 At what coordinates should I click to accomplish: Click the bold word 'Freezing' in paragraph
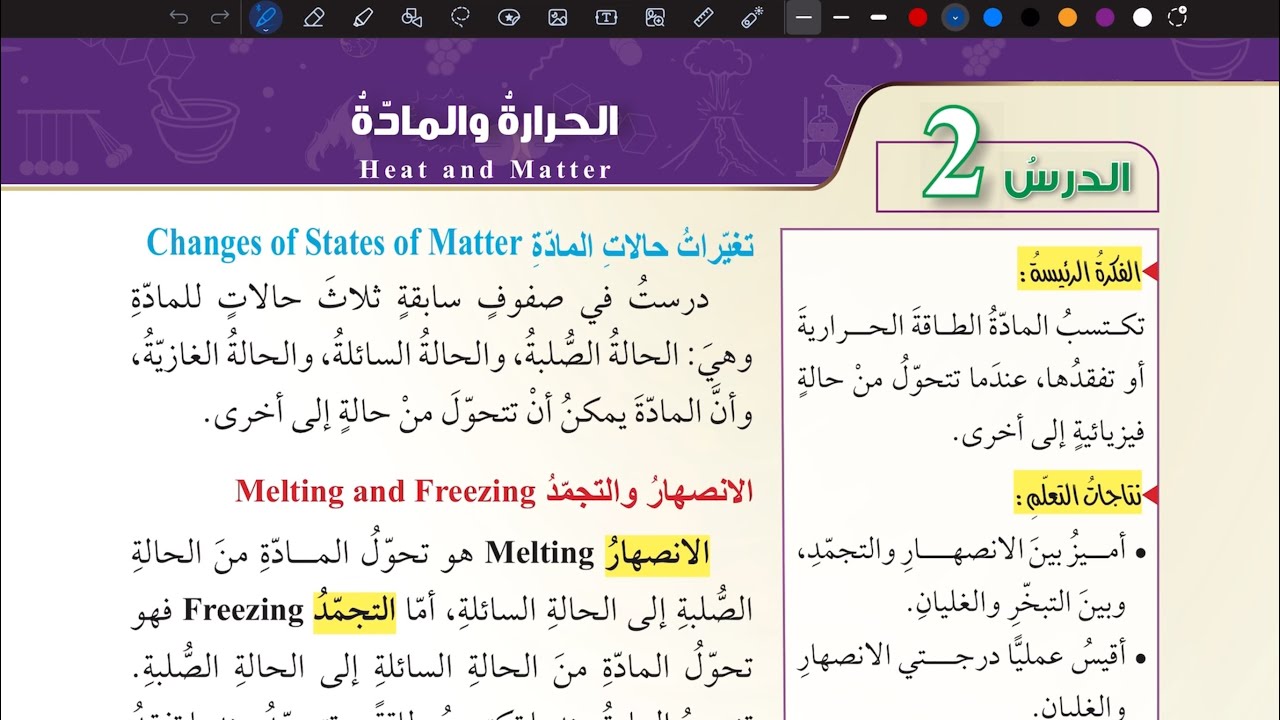point(243,610)
